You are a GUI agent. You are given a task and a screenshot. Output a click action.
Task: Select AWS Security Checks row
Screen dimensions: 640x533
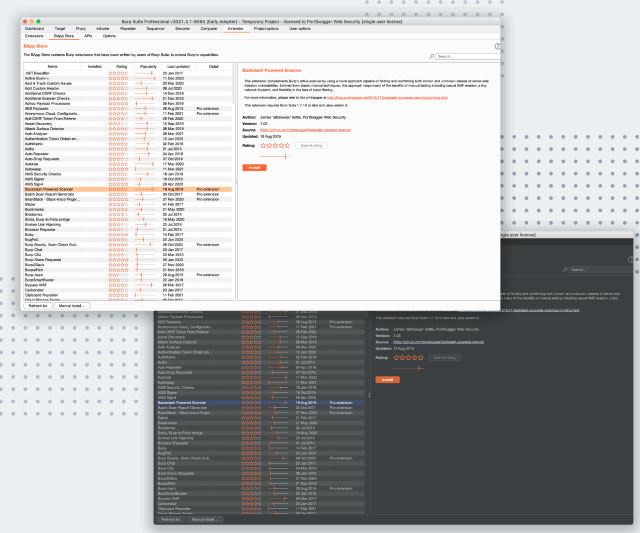[128, 174]
